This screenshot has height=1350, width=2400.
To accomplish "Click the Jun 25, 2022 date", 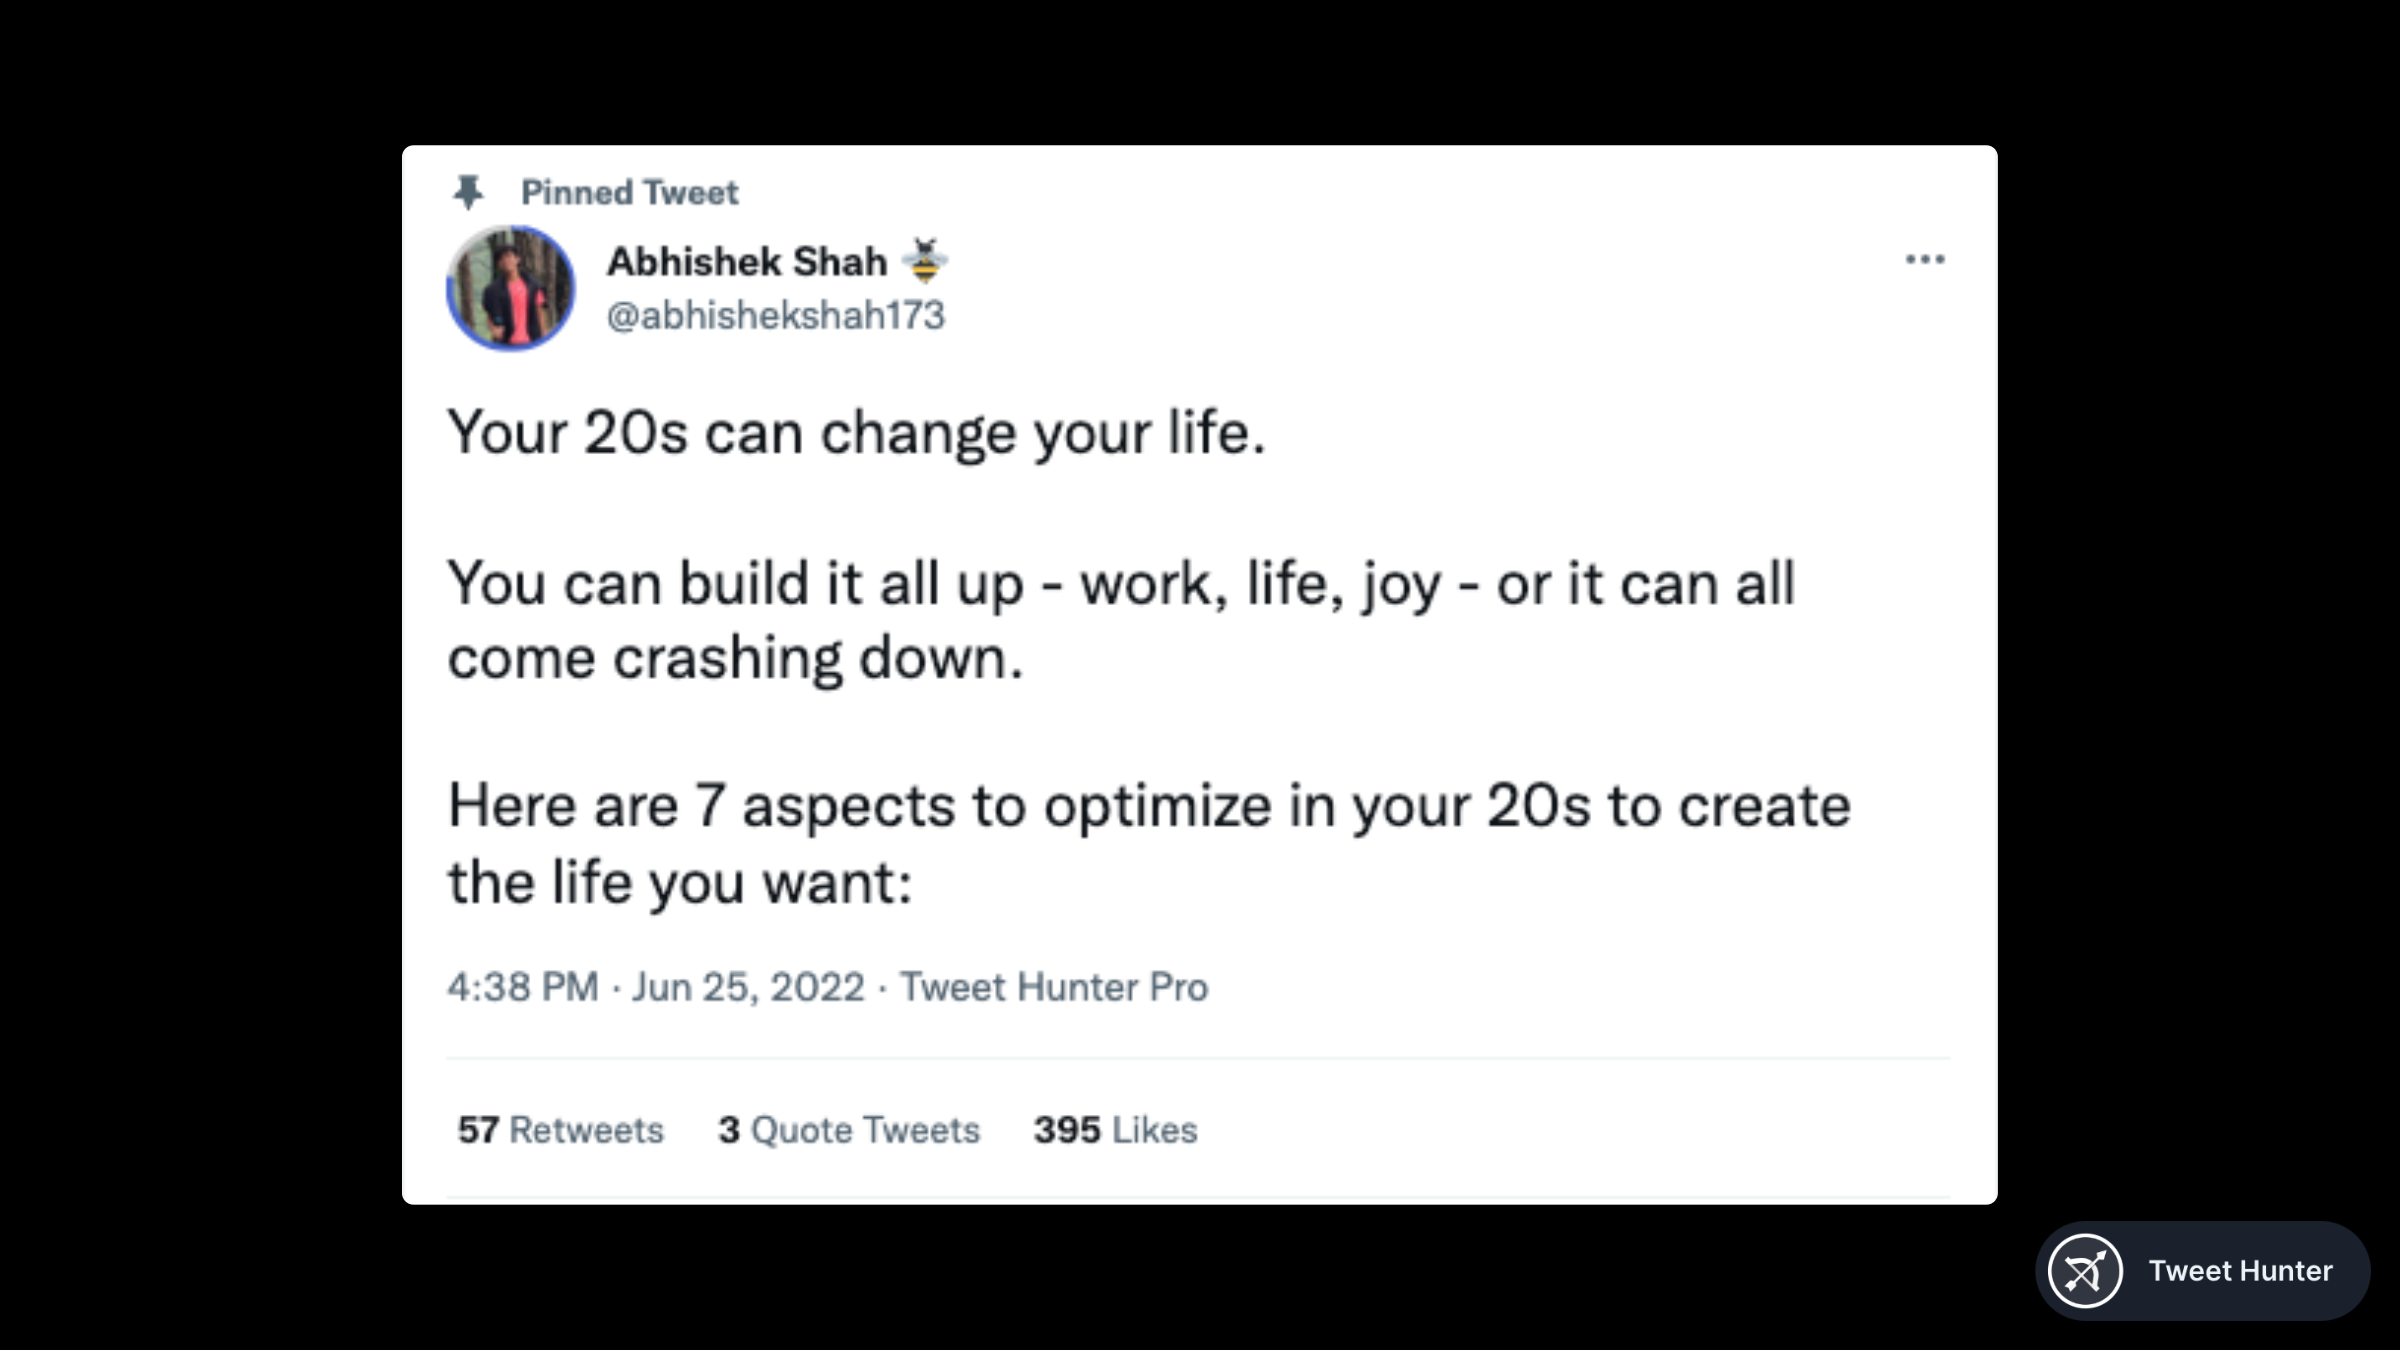I will click(x=748, y=987).
